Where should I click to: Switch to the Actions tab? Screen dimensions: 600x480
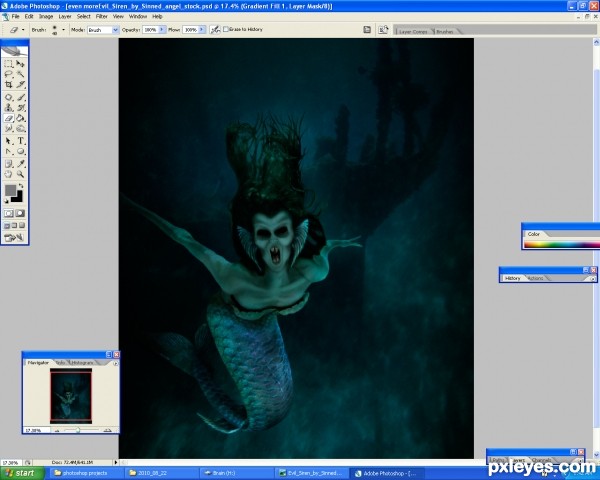(535, 278)
